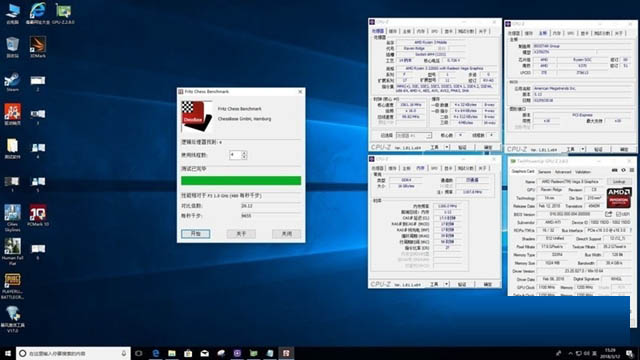Open the GPU-Z hamburger menu icon

click(x=631, y=170)
